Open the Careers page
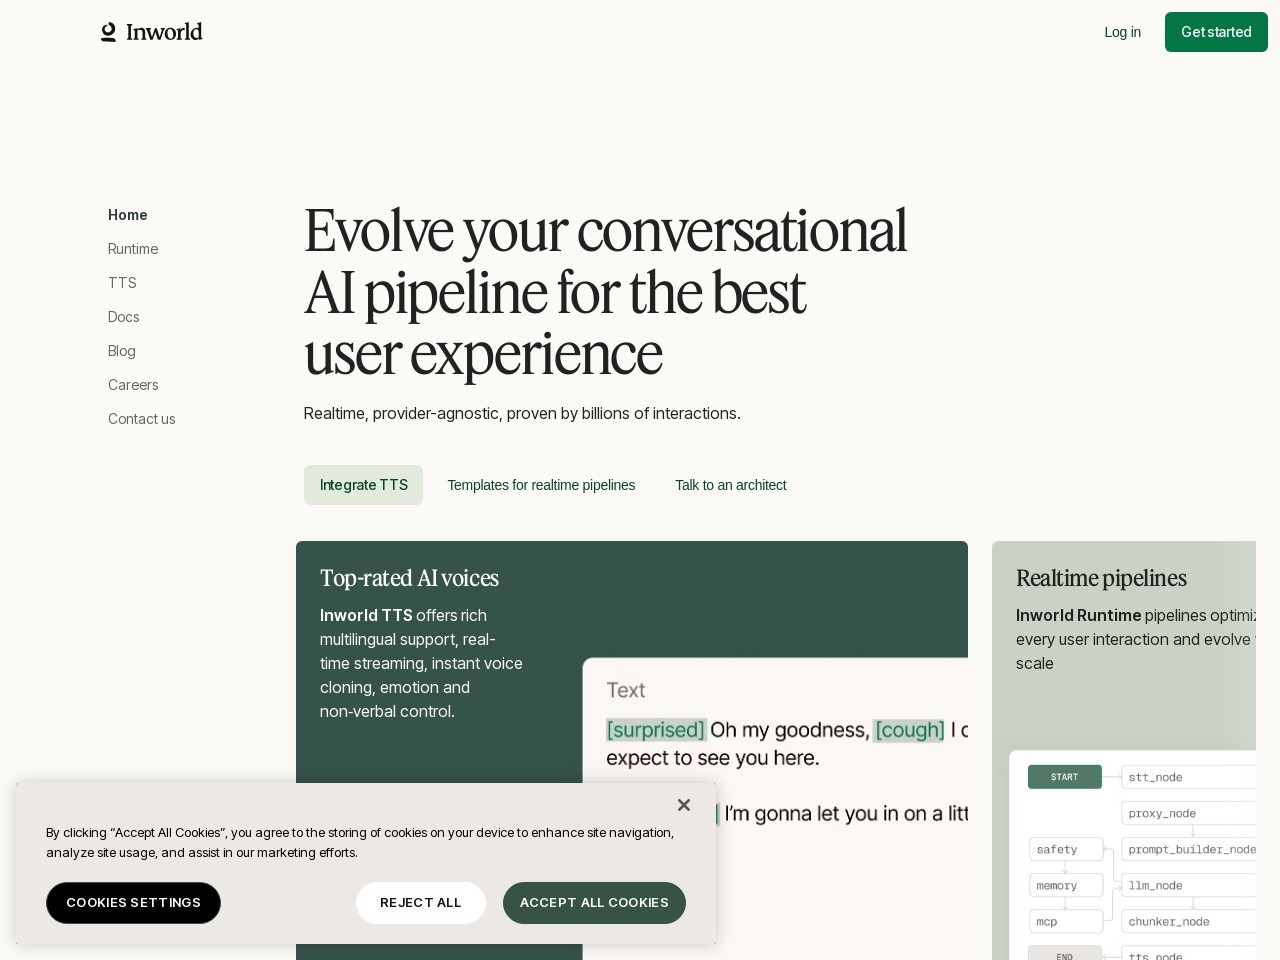 pos(133,385)
